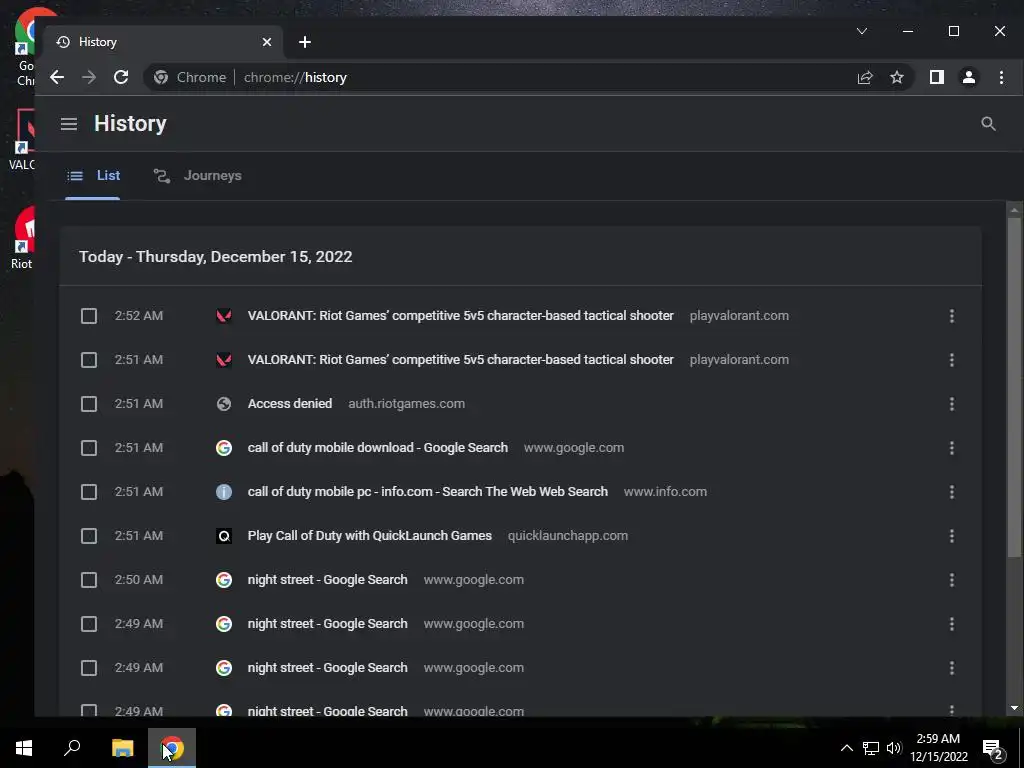1024x768 pixels.
Task: Check the call of duty mobile pc entry
Action: point(89,492)
